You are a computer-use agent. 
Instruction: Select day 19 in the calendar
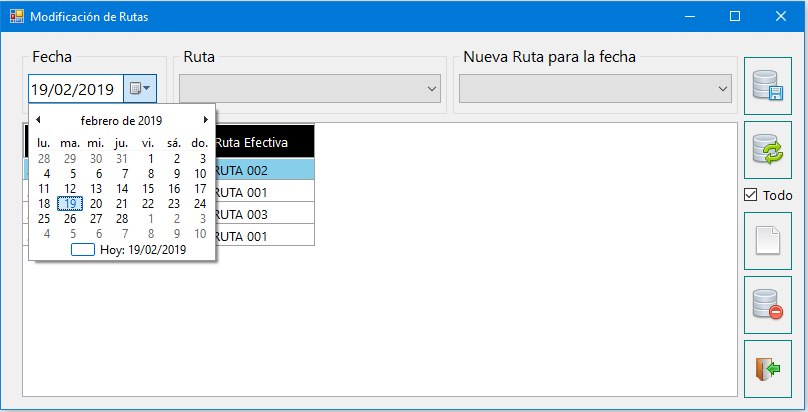[x=70, y=204]
